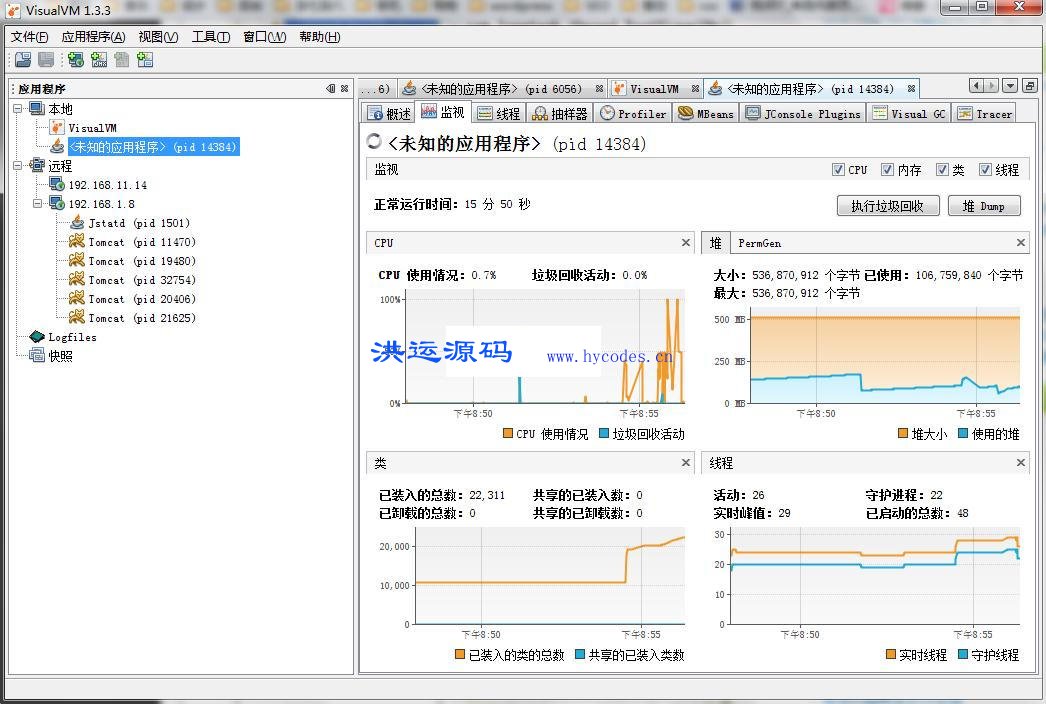The width and height of the screenshot is (1046, 704).
Task: Switch to the Tracer tab
Action: 985,113
